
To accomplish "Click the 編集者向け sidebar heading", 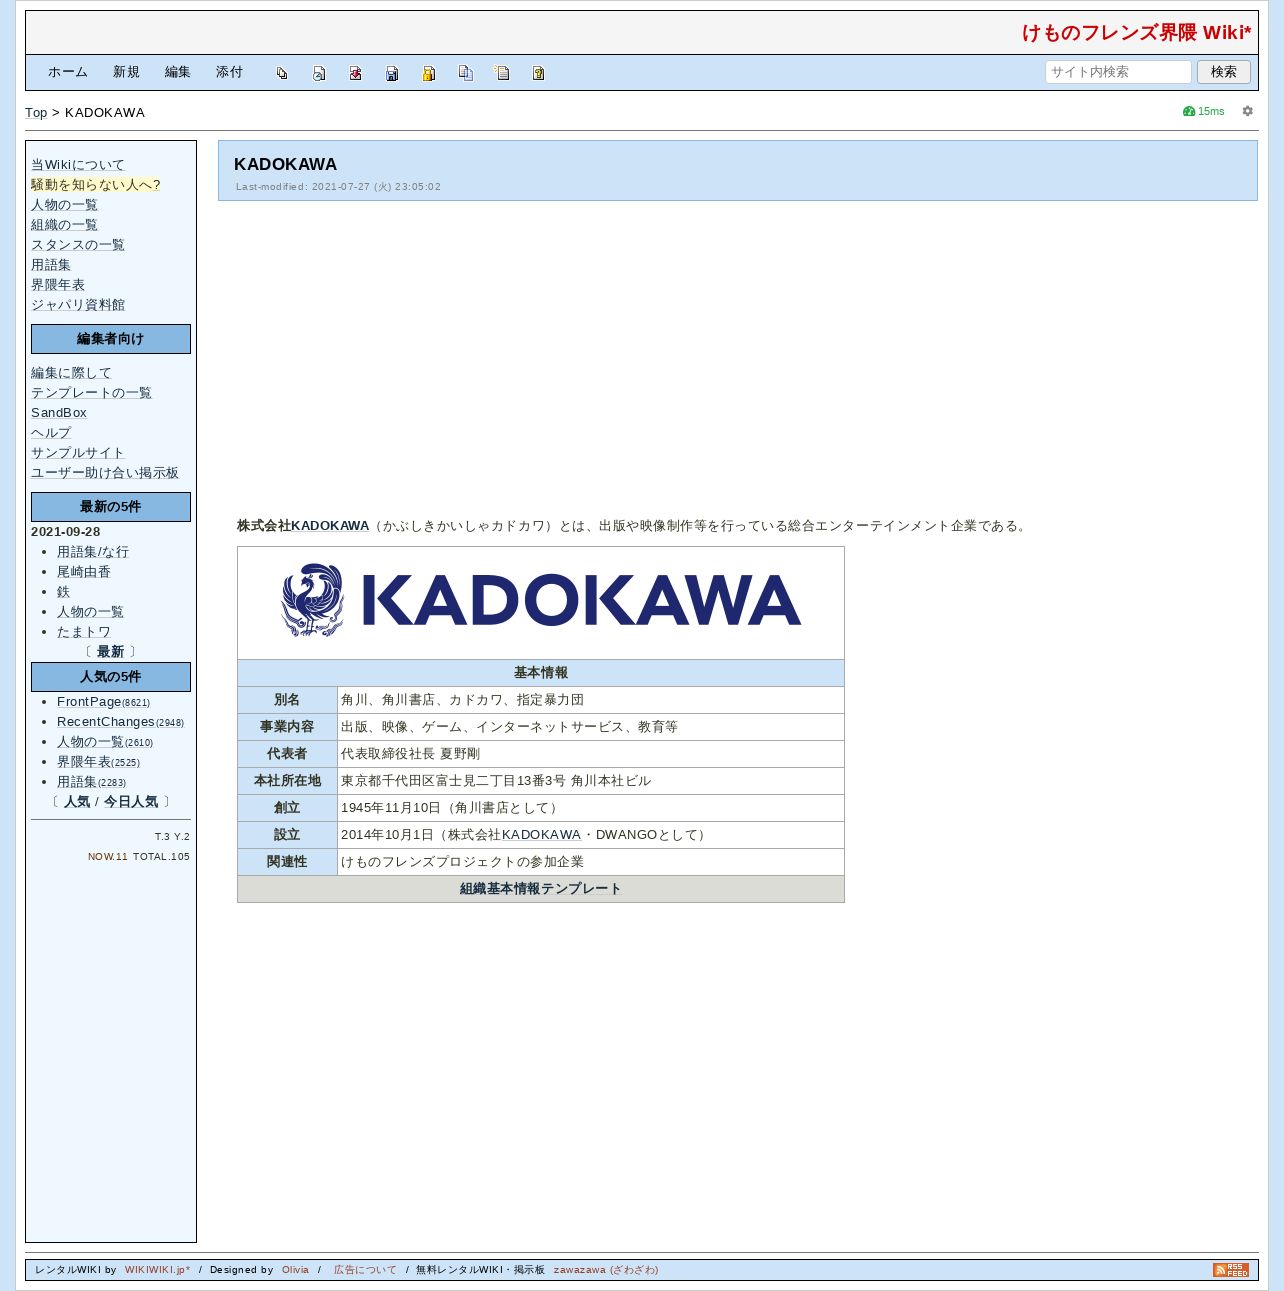I will click(111, 339).
